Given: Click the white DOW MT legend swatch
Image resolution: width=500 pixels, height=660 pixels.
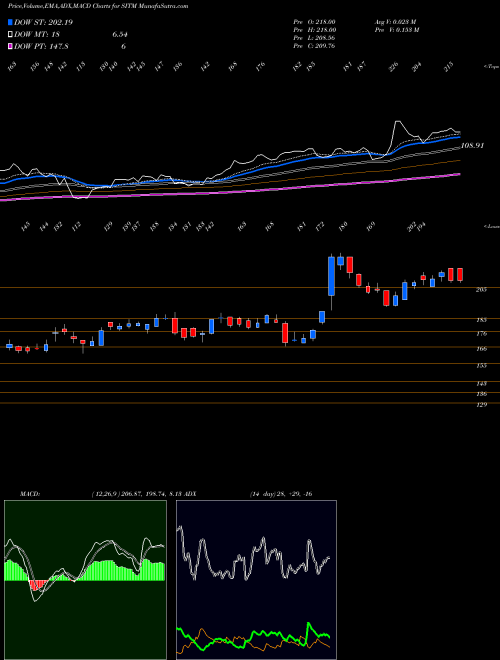Looking at the screenshot, I should [x=10, y=35].
